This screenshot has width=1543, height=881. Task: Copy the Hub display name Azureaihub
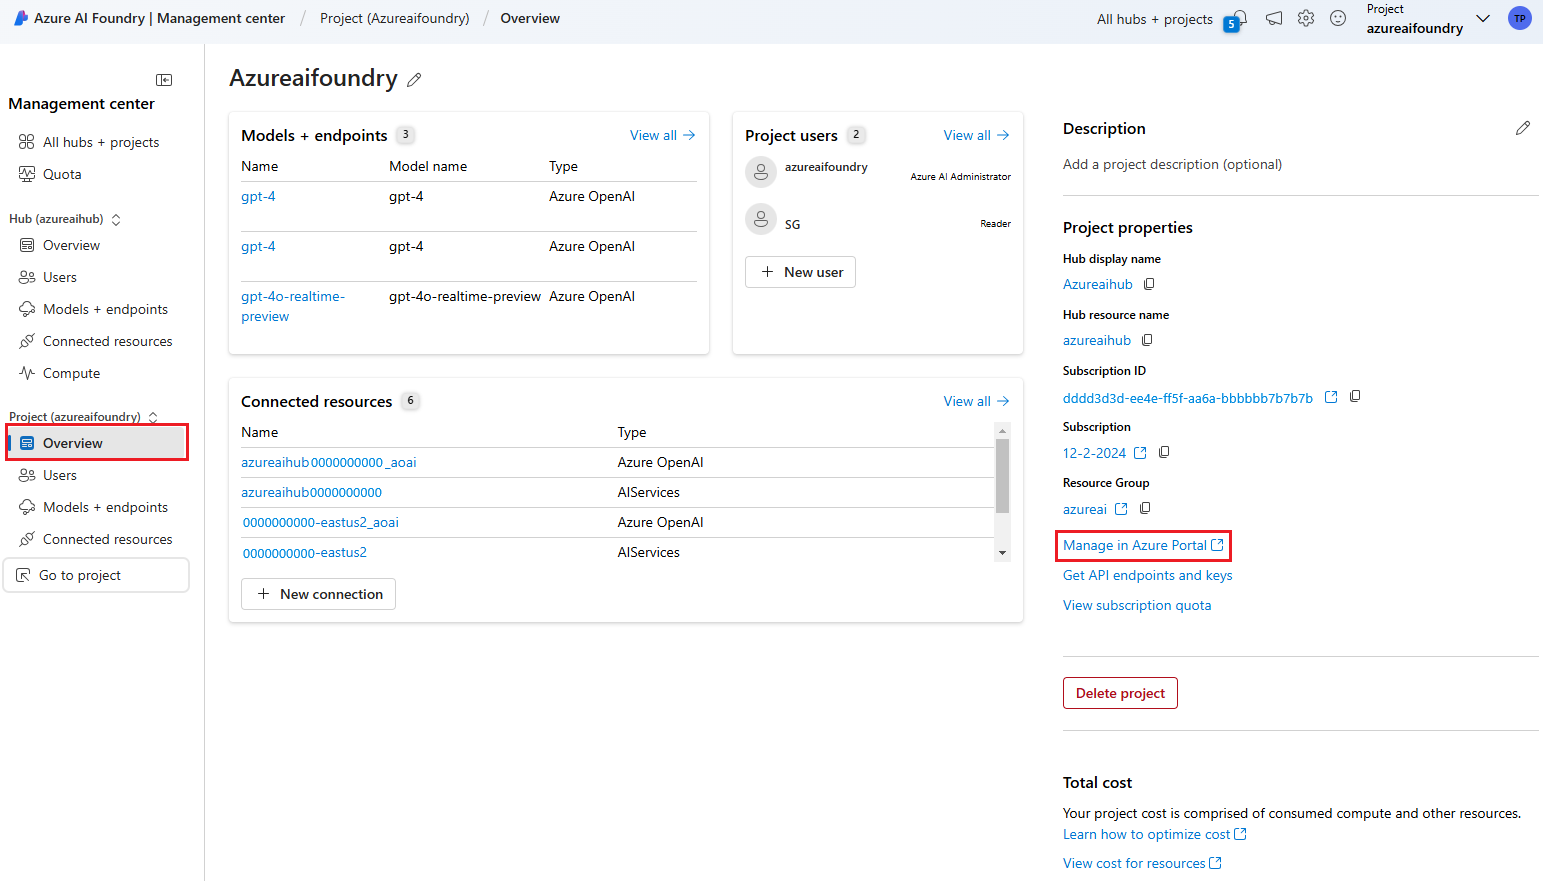point(1149,284)
